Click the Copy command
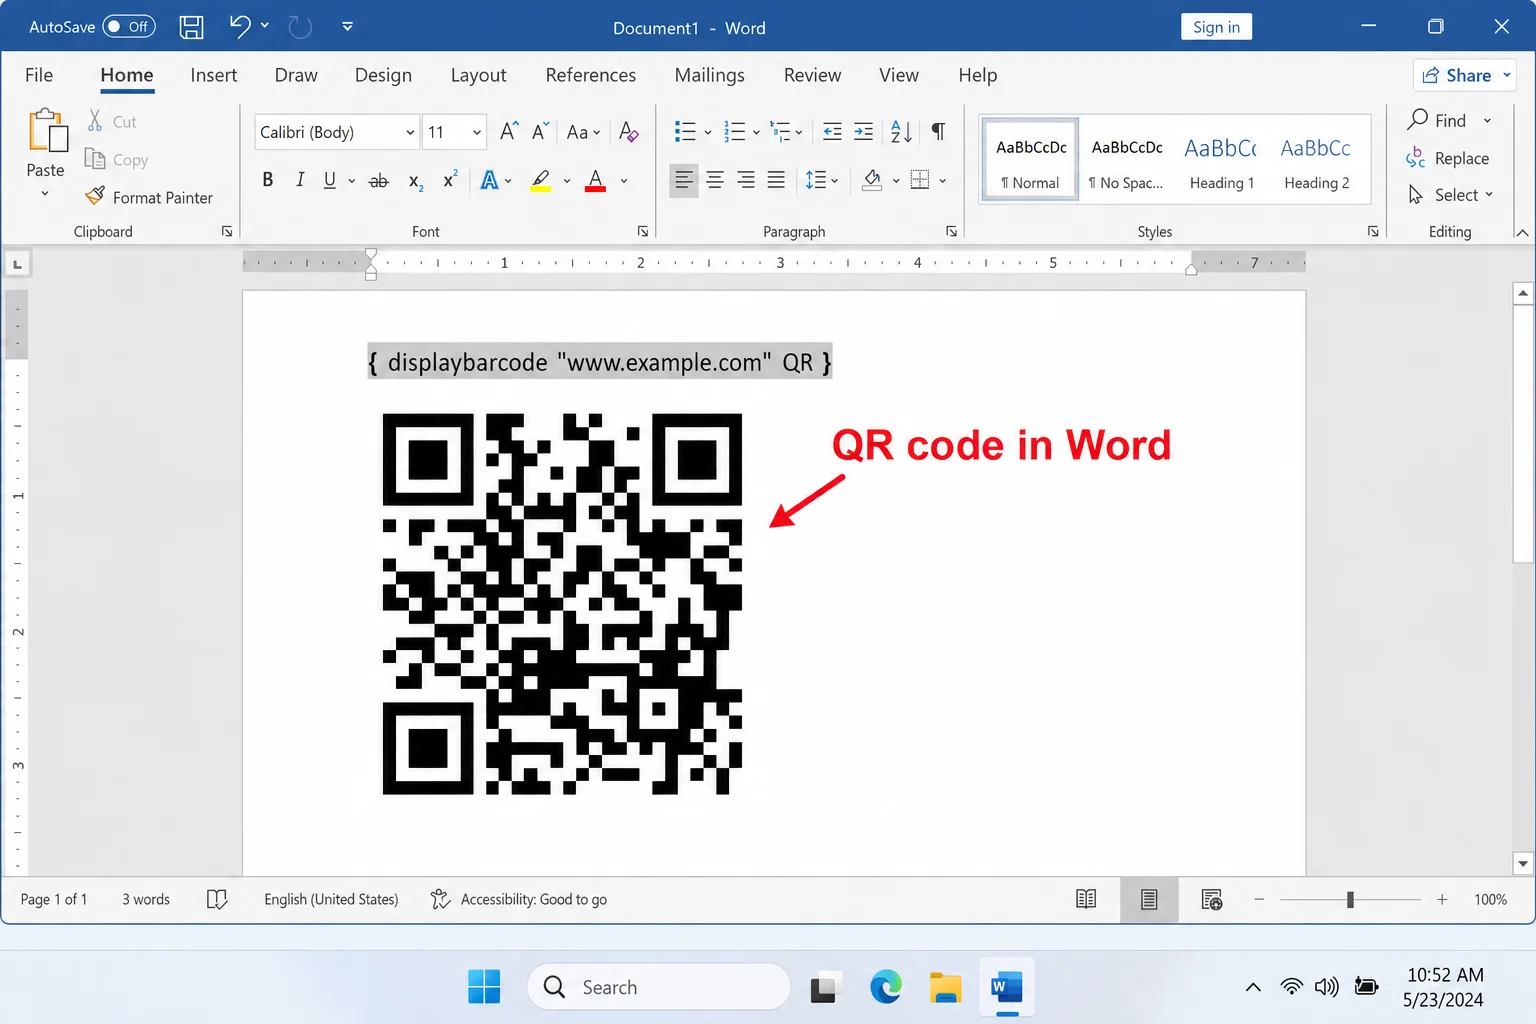This screenshot has width=1536, height=1024. click(117, 159)
